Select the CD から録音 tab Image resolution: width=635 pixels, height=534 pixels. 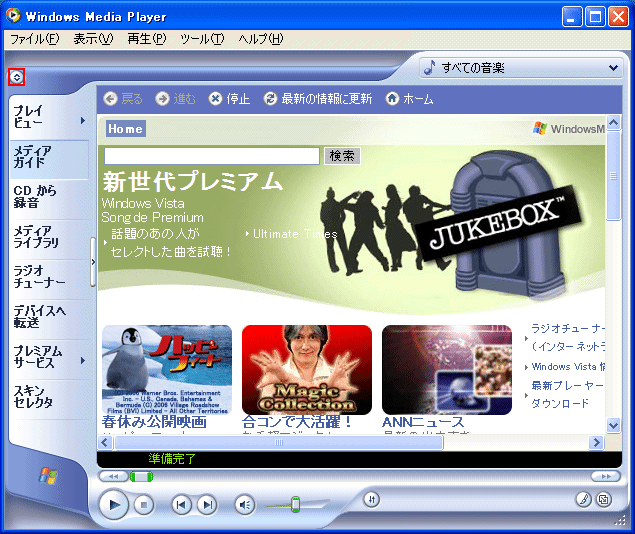coord(49,199)
